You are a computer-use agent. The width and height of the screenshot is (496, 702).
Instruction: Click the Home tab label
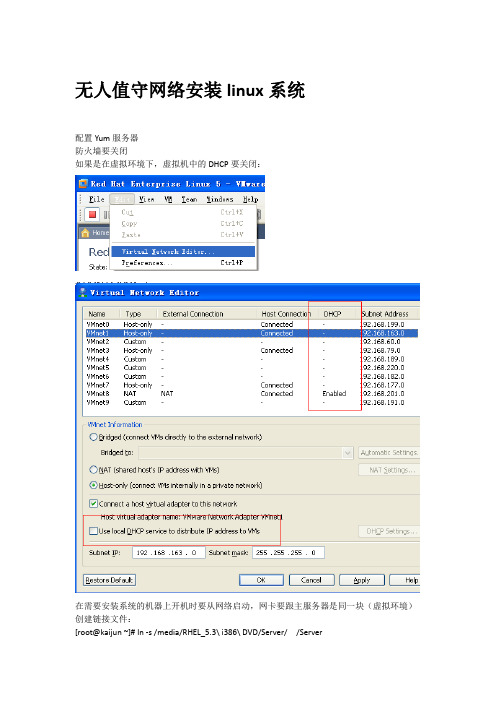point(100,233)
